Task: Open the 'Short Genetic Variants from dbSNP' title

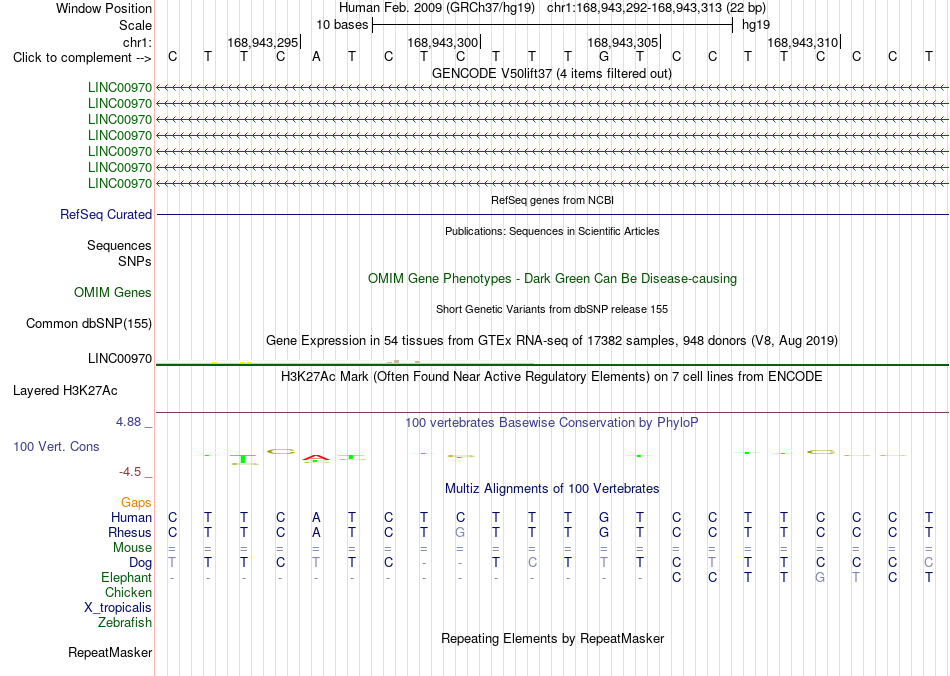Action: pos(552,309)
